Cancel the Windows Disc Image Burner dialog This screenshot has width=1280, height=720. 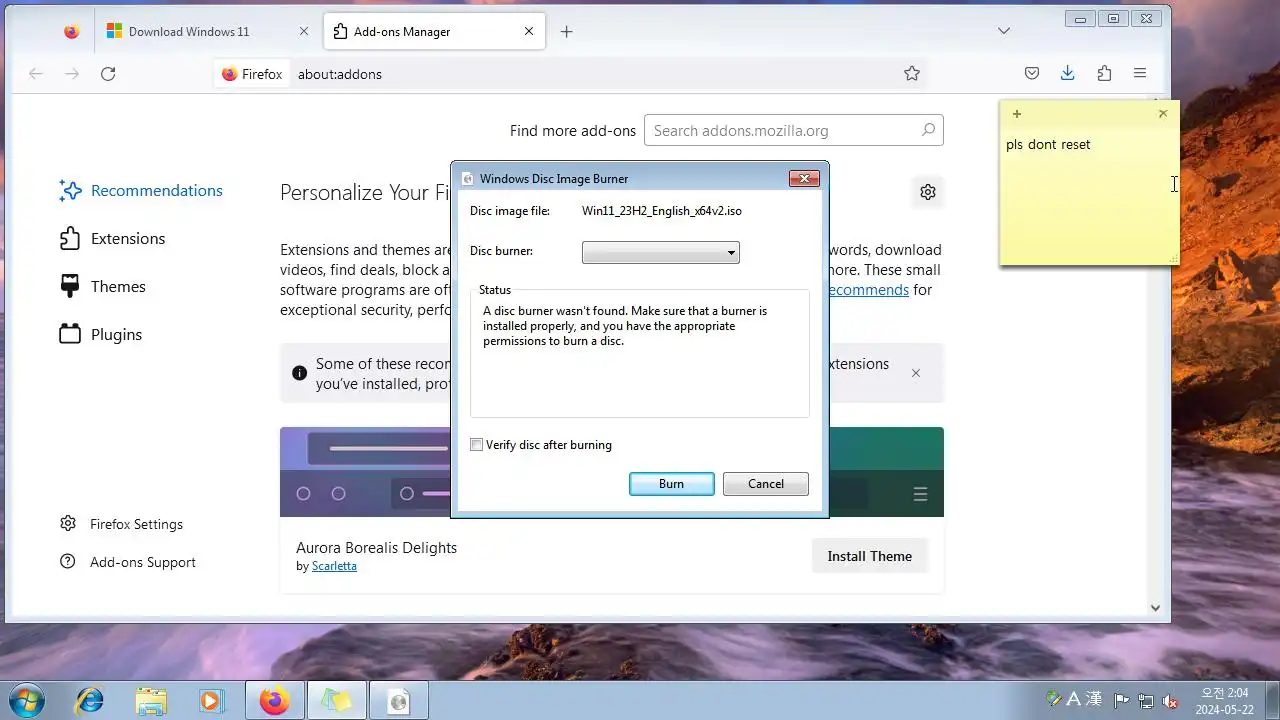click(x=766, y=484)
